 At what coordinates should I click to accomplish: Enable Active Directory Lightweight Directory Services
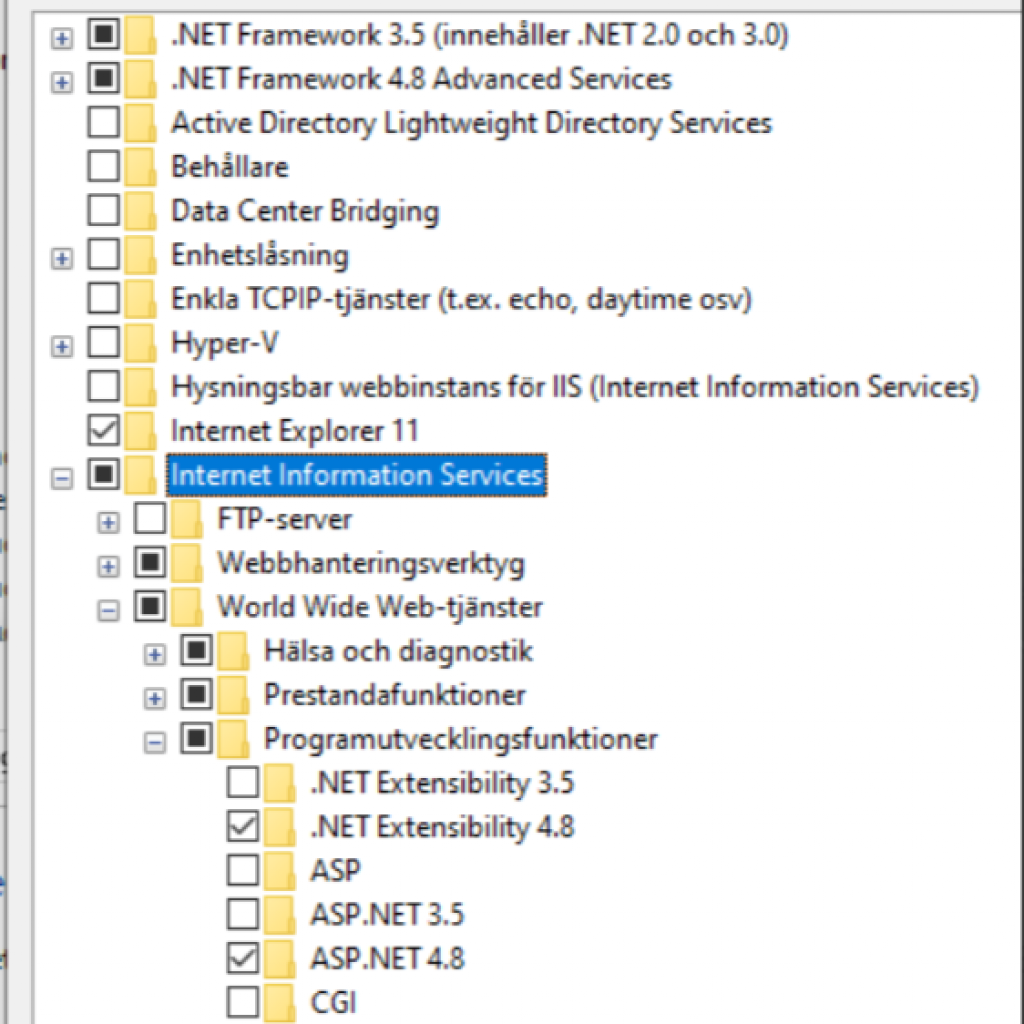pos(103,122)
